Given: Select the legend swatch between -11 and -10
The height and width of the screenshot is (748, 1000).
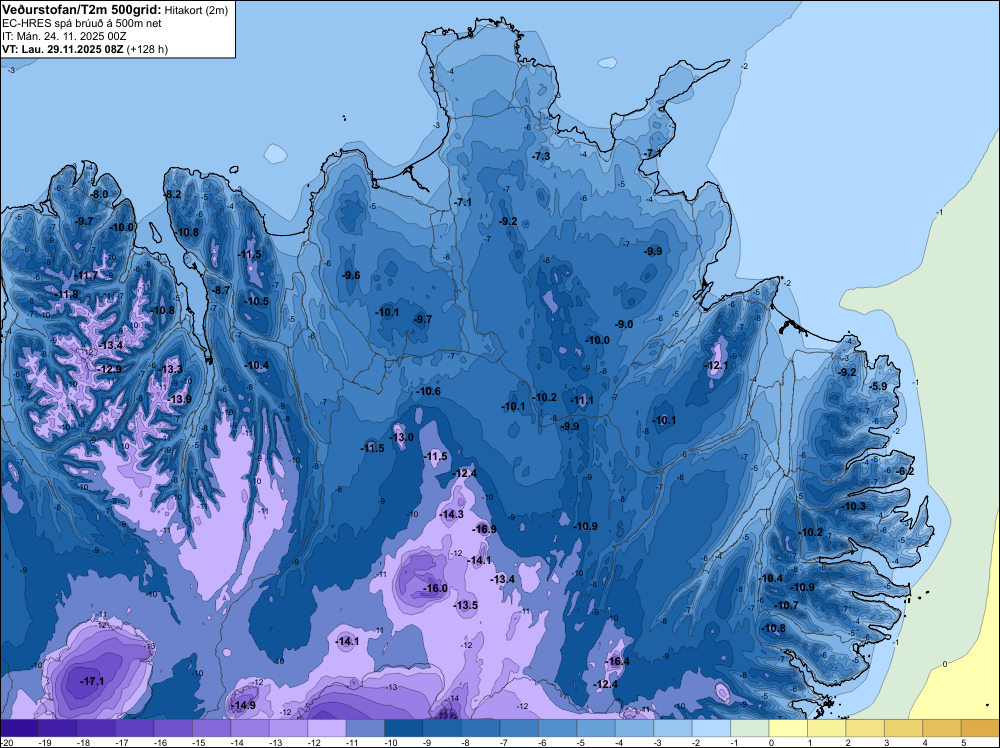Looking at the screenshot, I should click(365, 728).
